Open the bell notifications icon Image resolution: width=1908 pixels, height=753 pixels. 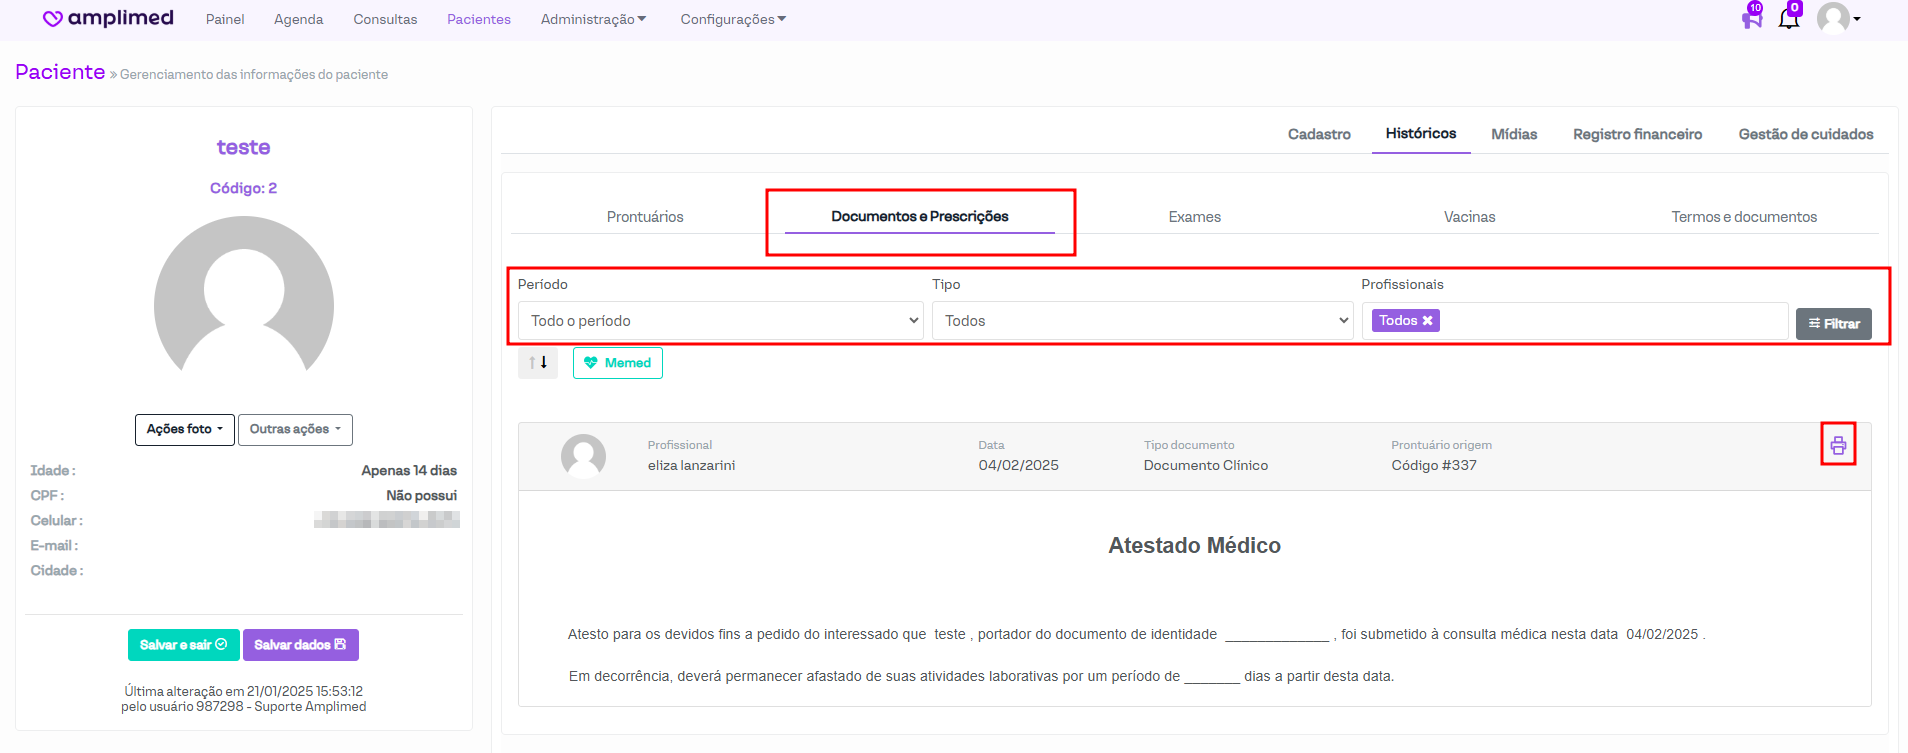point(1789,17)
